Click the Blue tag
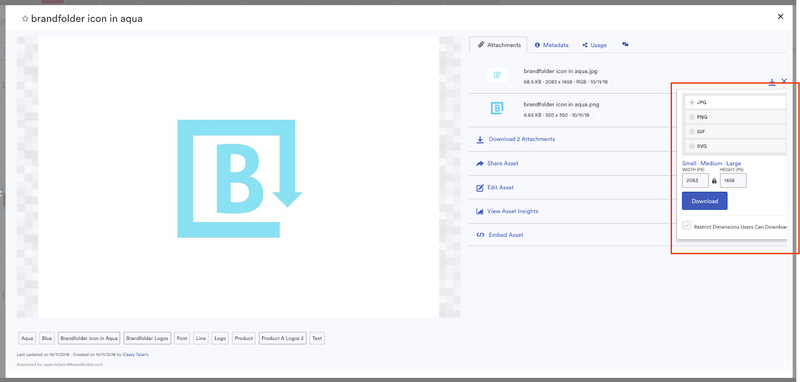Image resolution: width=800 pixels, height=382 pixels. pos(47,338)
